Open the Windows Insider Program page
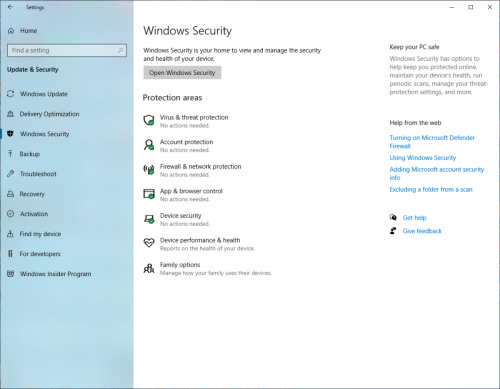The height and width of the screenshot is (389, 500). 55,274
